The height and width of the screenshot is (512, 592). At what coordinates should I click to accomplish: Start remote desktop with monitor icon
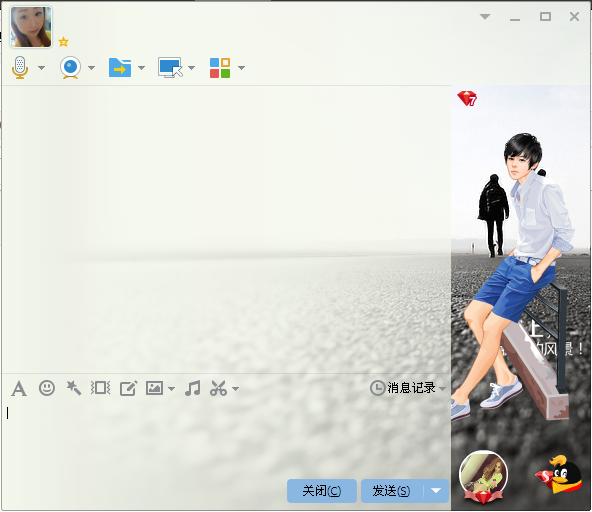tap(170, 68)
